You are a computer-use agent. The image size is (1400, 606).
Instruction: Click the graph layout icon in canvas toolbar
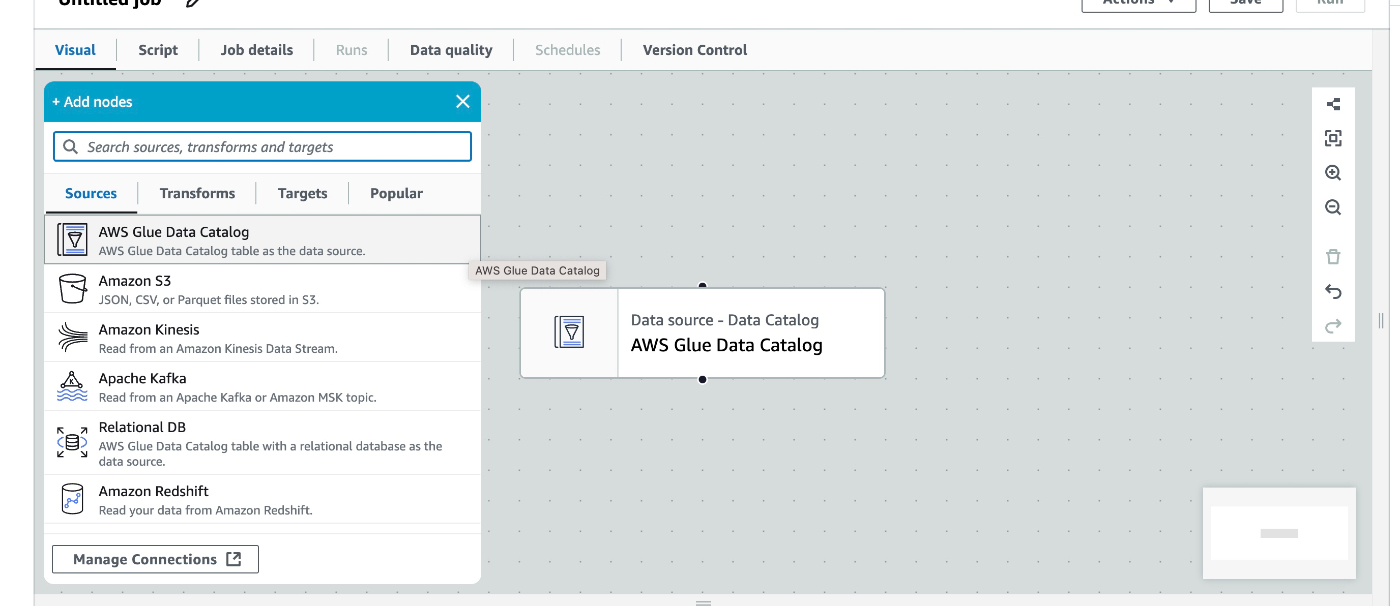[x=1333, y=104]
